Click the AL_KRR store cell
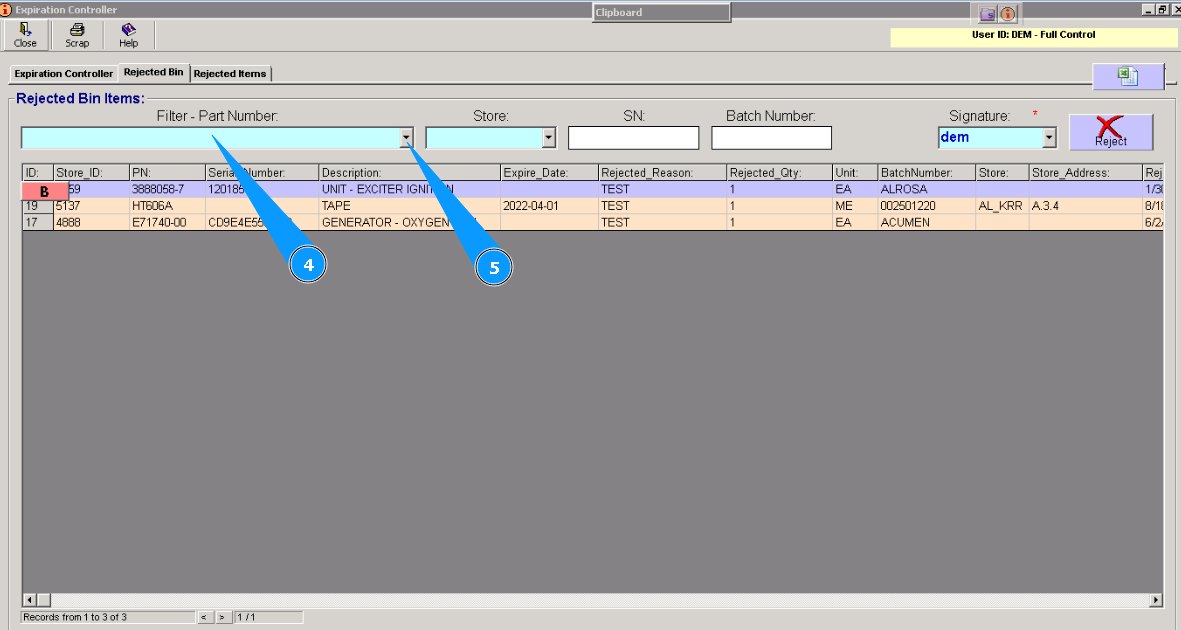 tap(1002, 206)
